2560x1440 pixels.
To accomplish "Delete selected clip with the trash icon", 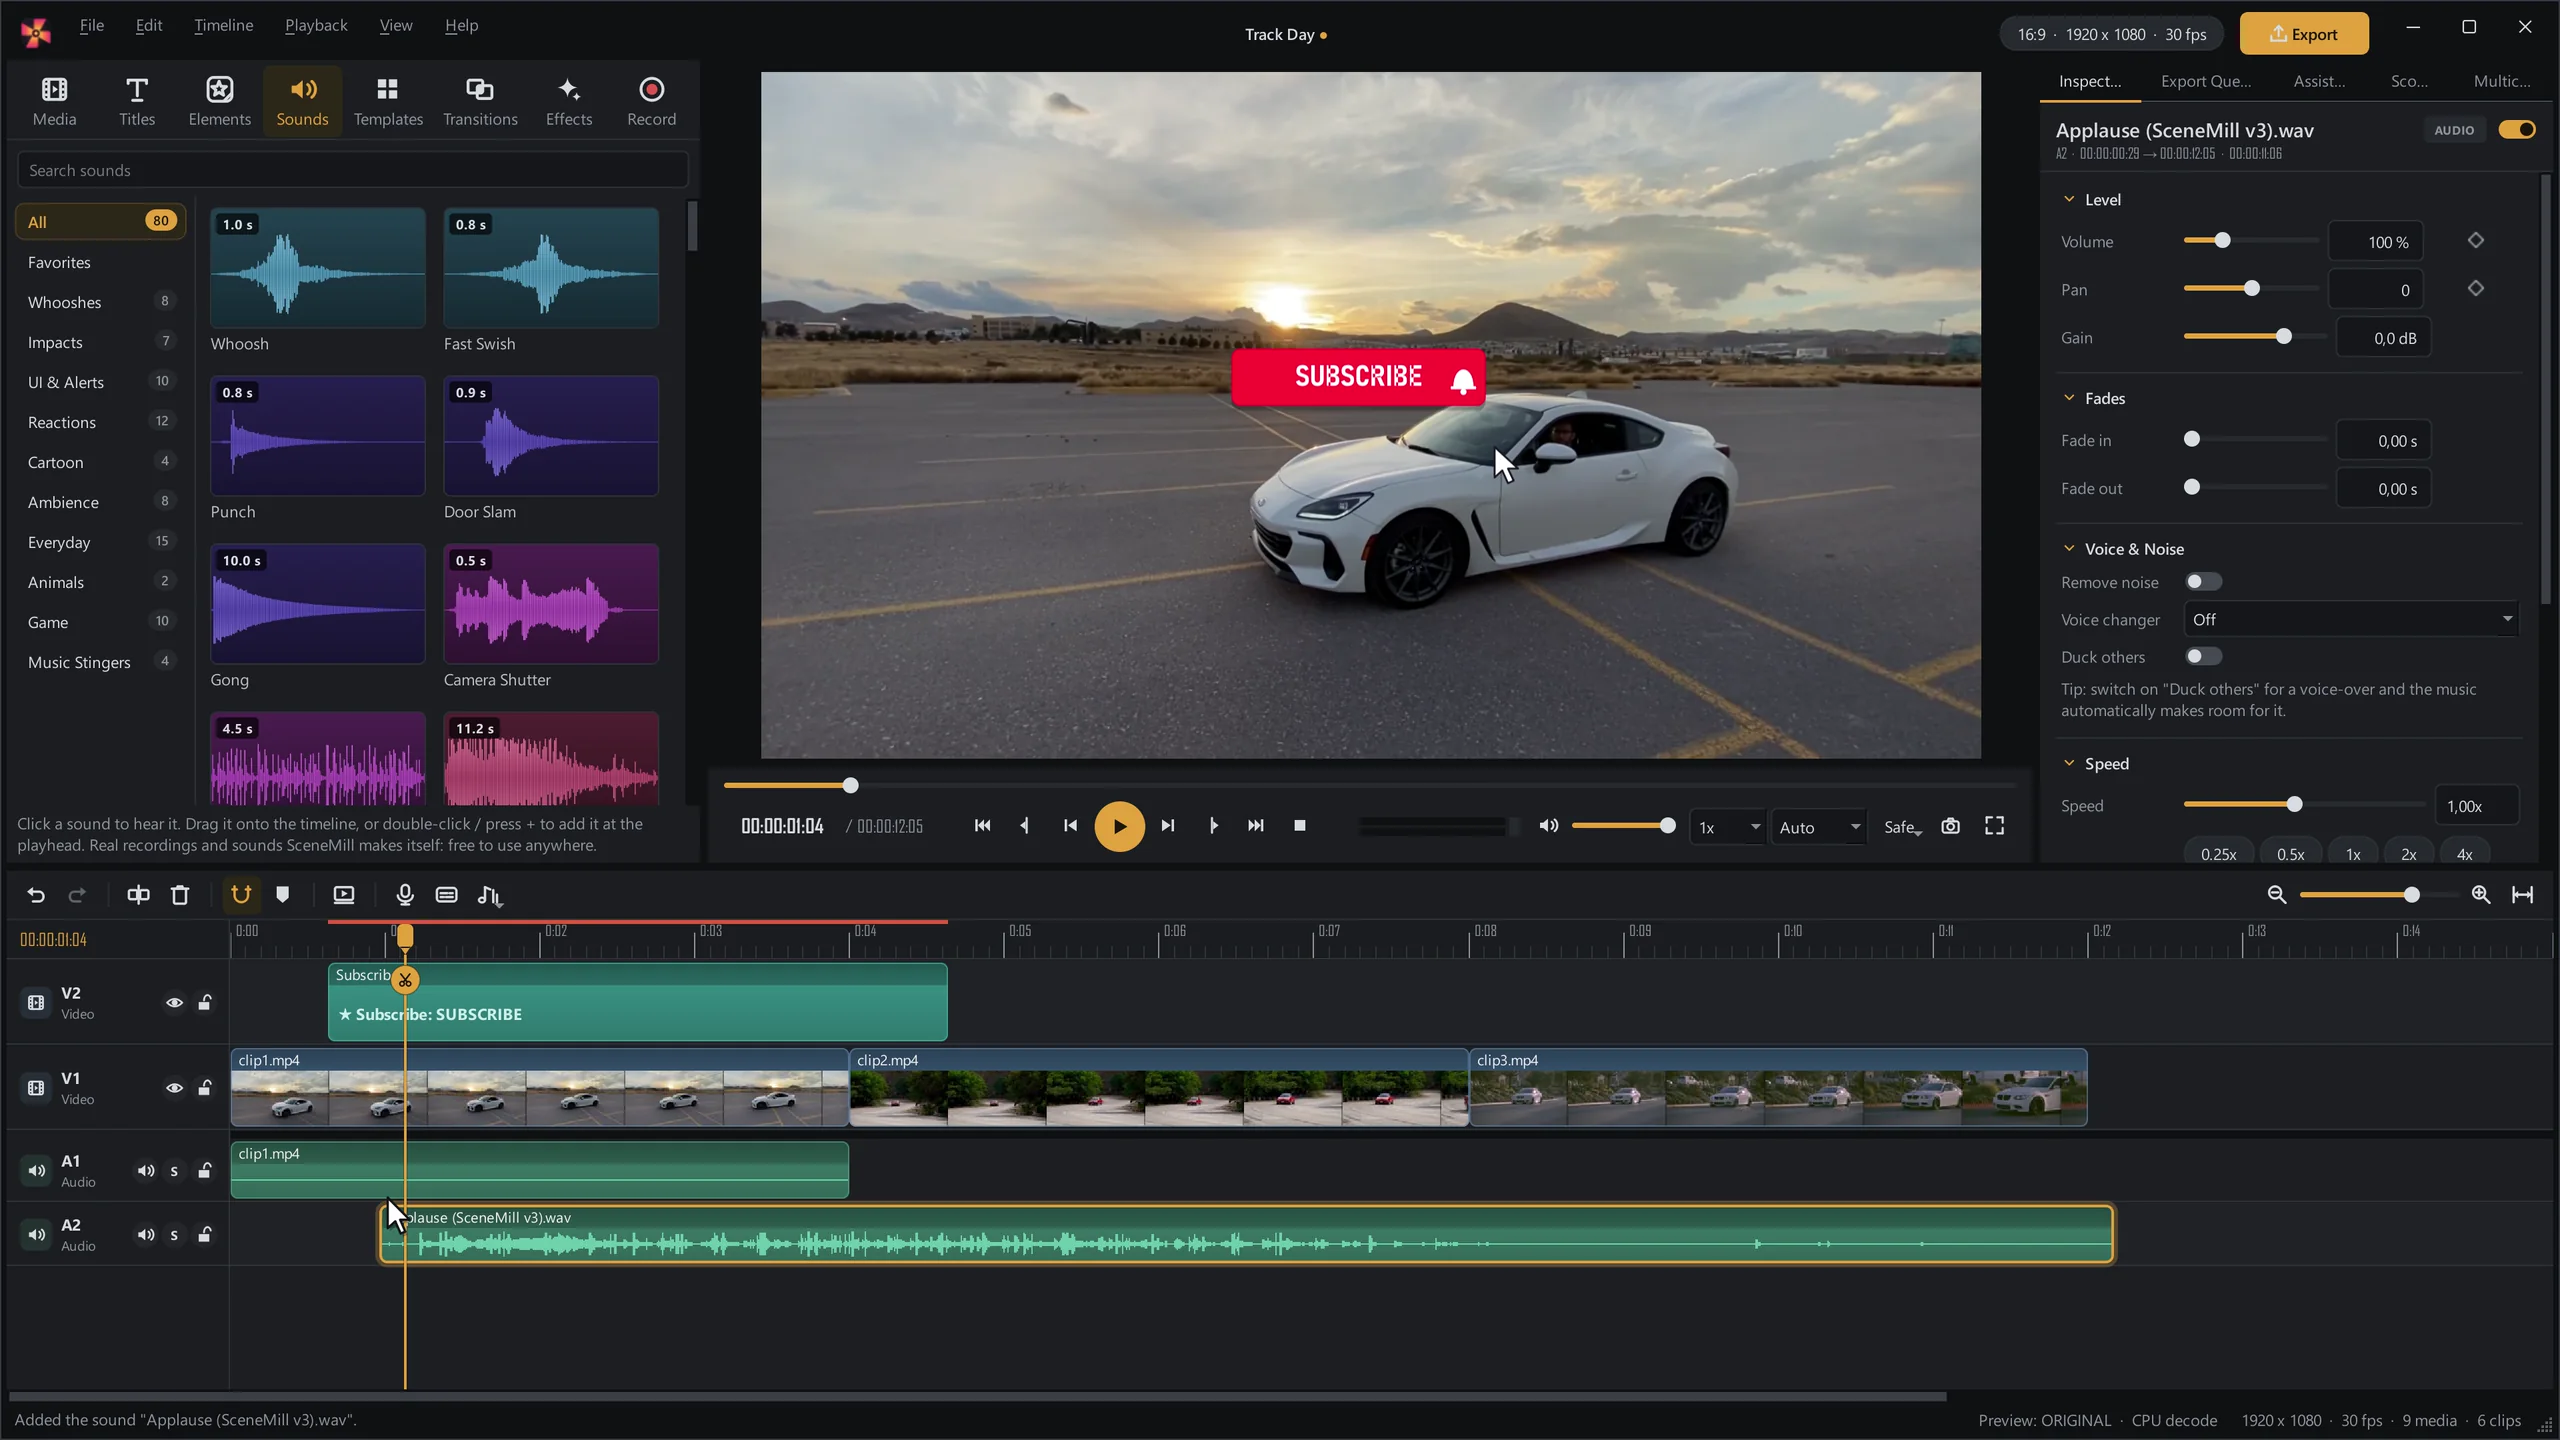I will click(x=180, y=895).
